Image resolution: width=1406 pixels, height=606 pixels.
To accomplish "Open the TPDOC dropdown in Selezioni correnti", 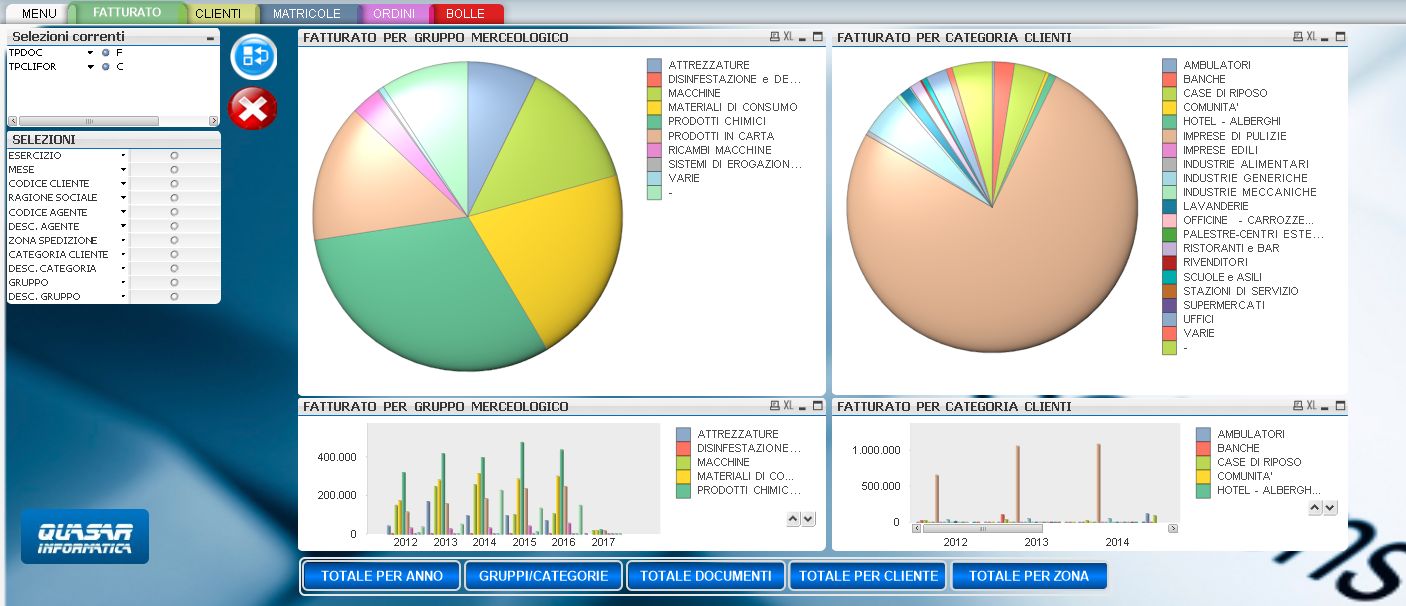I will tap(90, 52).
